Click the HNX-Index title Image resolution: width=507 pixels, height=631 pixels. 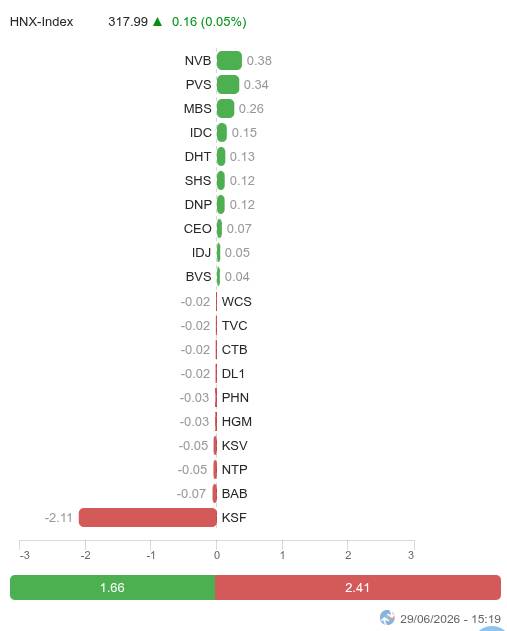pos(41,21)
